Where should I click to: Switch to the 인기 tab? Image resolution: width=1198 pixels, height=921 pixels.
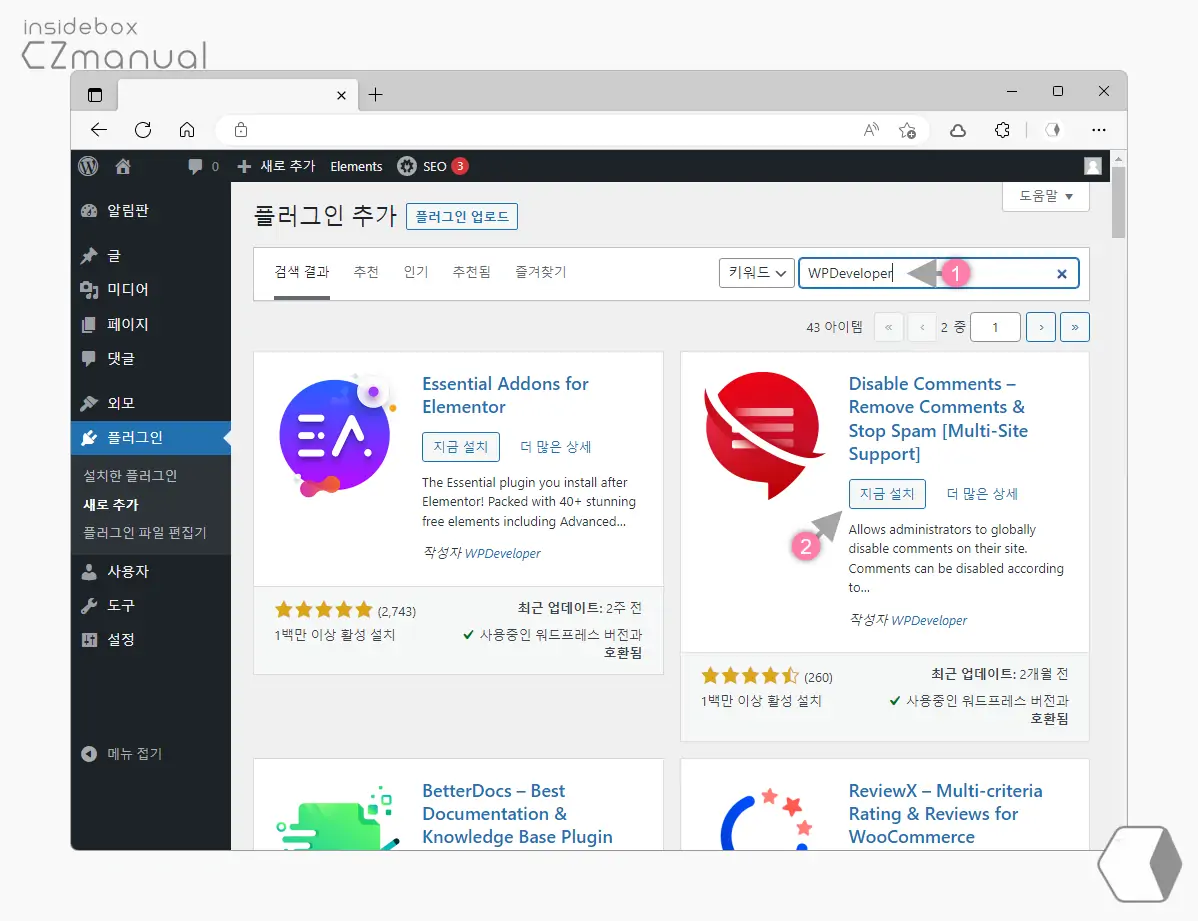[416, 272]
